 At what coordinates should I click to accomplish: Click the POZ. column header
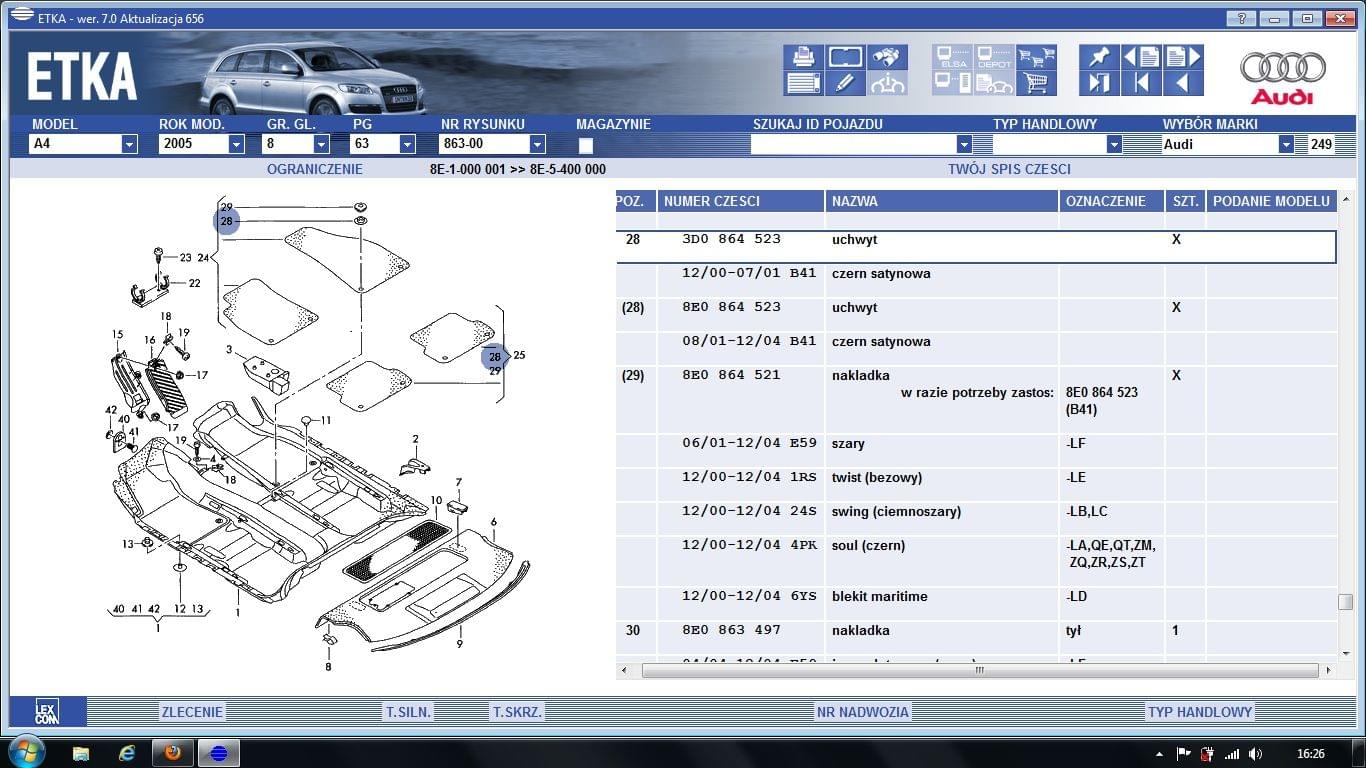[x=635, y=201]
